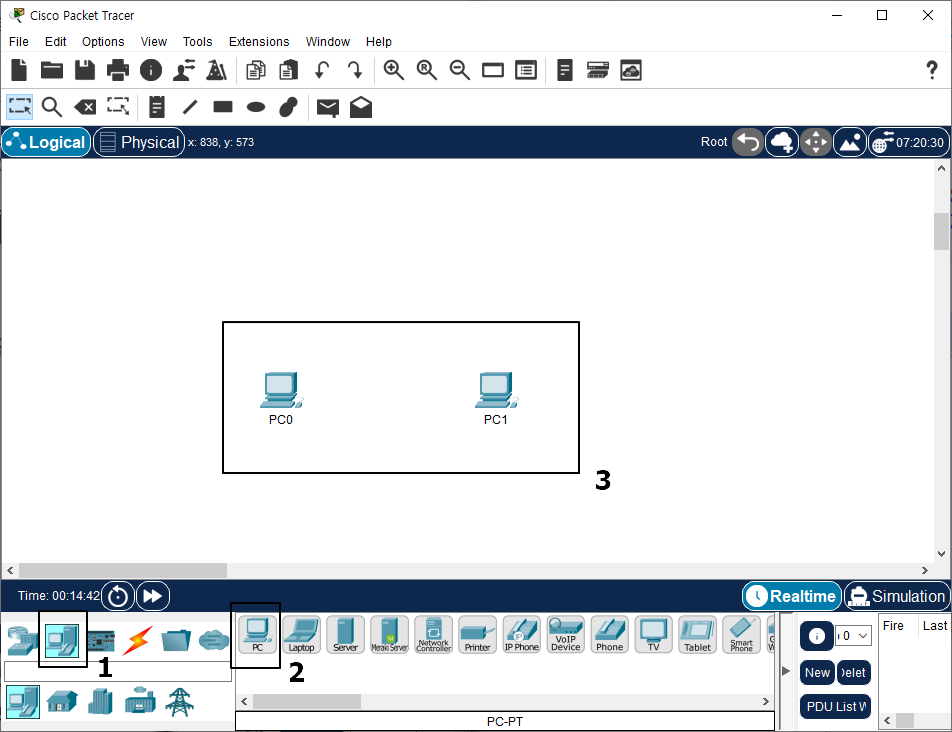Open a file with folder icon
The width and height of the screenshot is (952, 732).
tap(52, 70)
